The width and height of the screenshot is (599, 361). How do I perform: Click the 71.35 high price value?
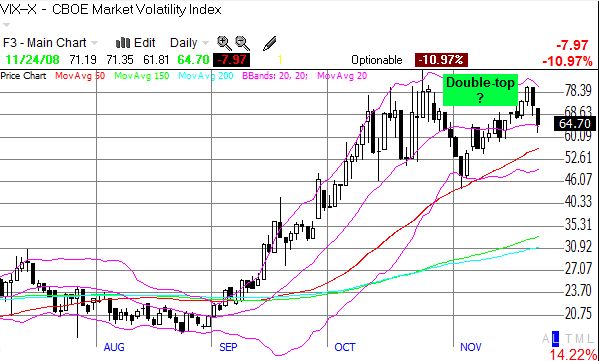120,60
